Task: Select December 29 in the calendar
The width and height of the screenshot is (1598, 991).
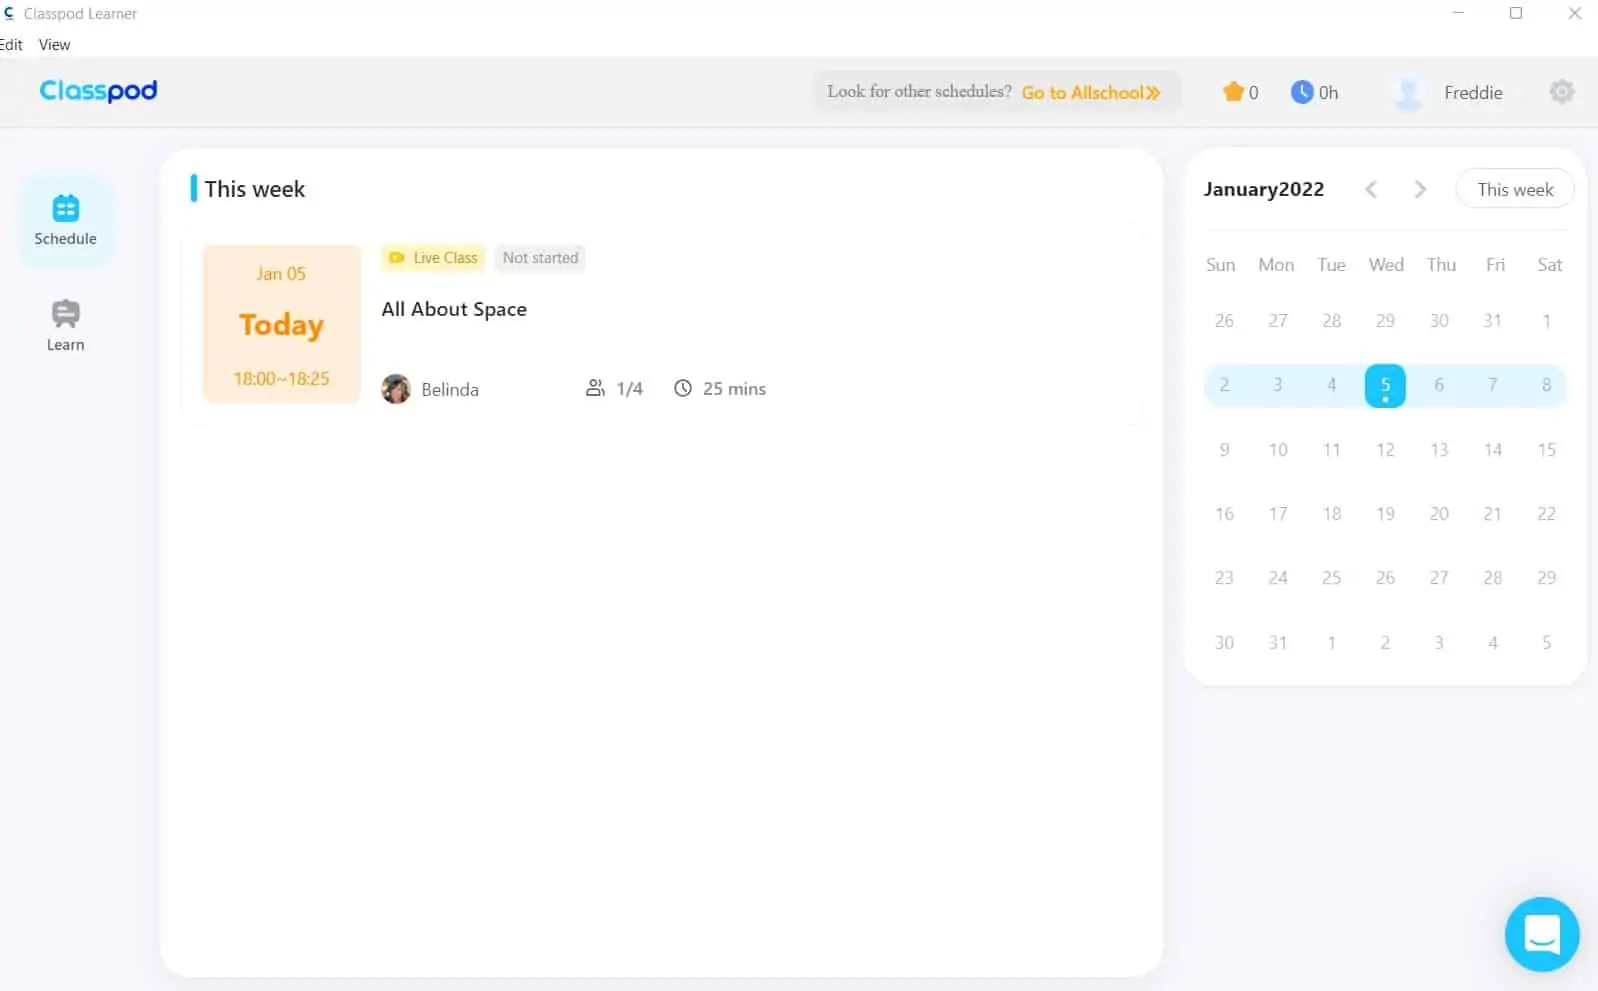Action: click(1385, 321)
